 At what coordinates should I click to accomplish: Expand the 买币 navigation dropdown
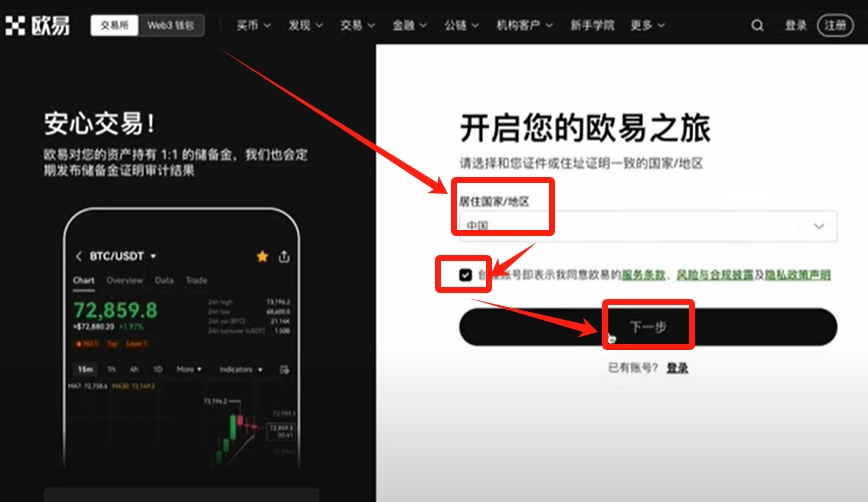pos(253,26)
